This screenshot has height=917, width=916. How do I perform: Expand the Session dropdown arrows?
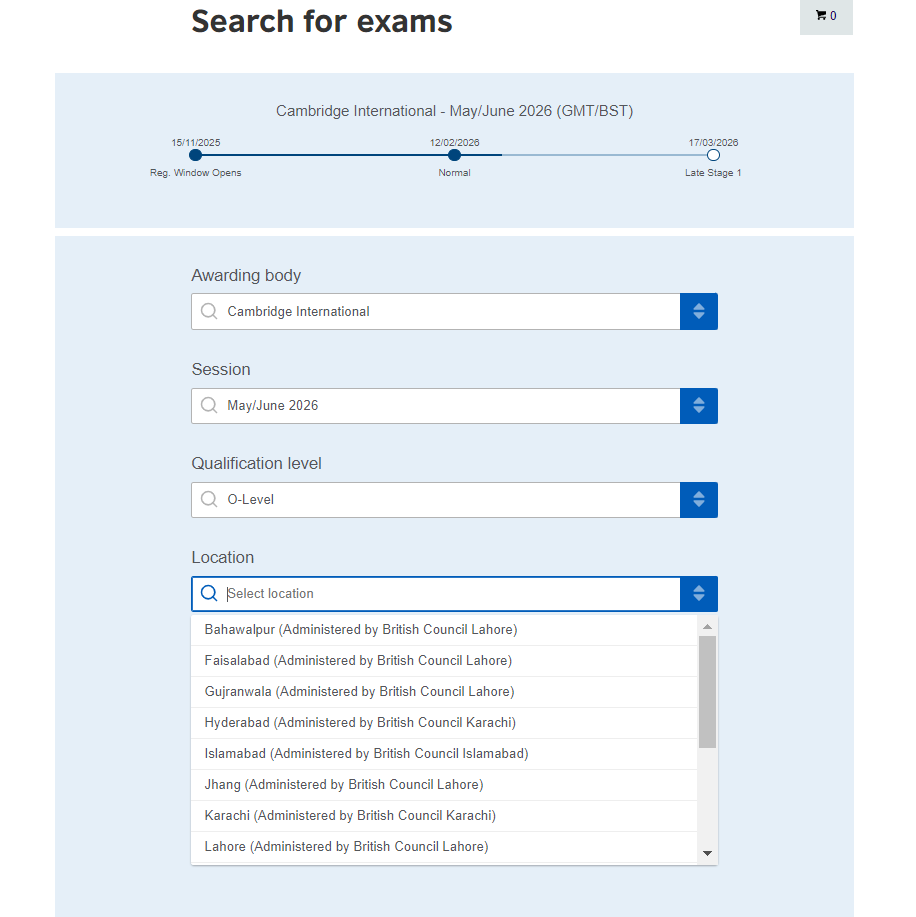tap(699, 405)
